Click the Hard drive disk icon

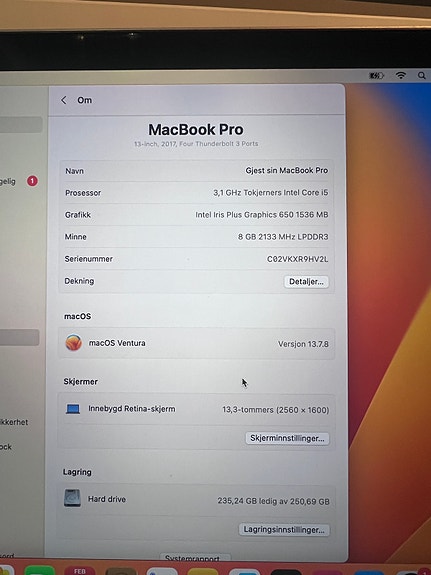click(72, 498)
